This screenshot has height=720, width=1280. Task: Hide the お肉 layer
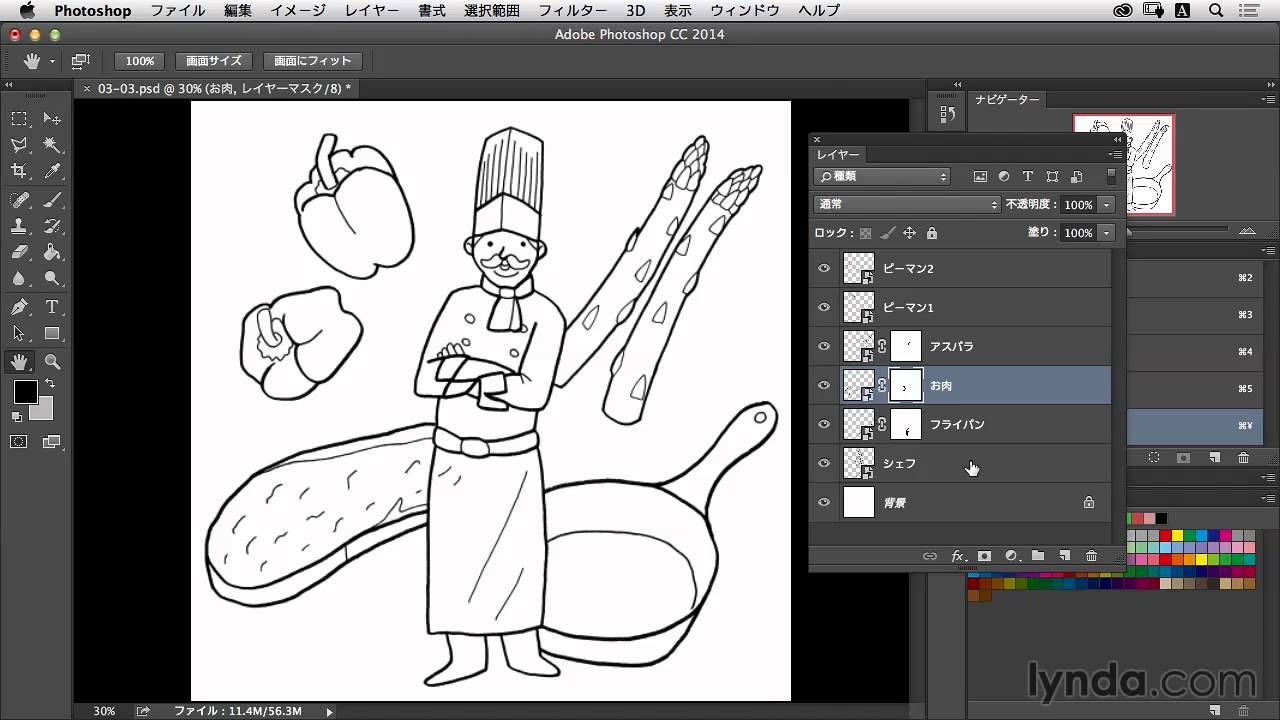(824, 385)
